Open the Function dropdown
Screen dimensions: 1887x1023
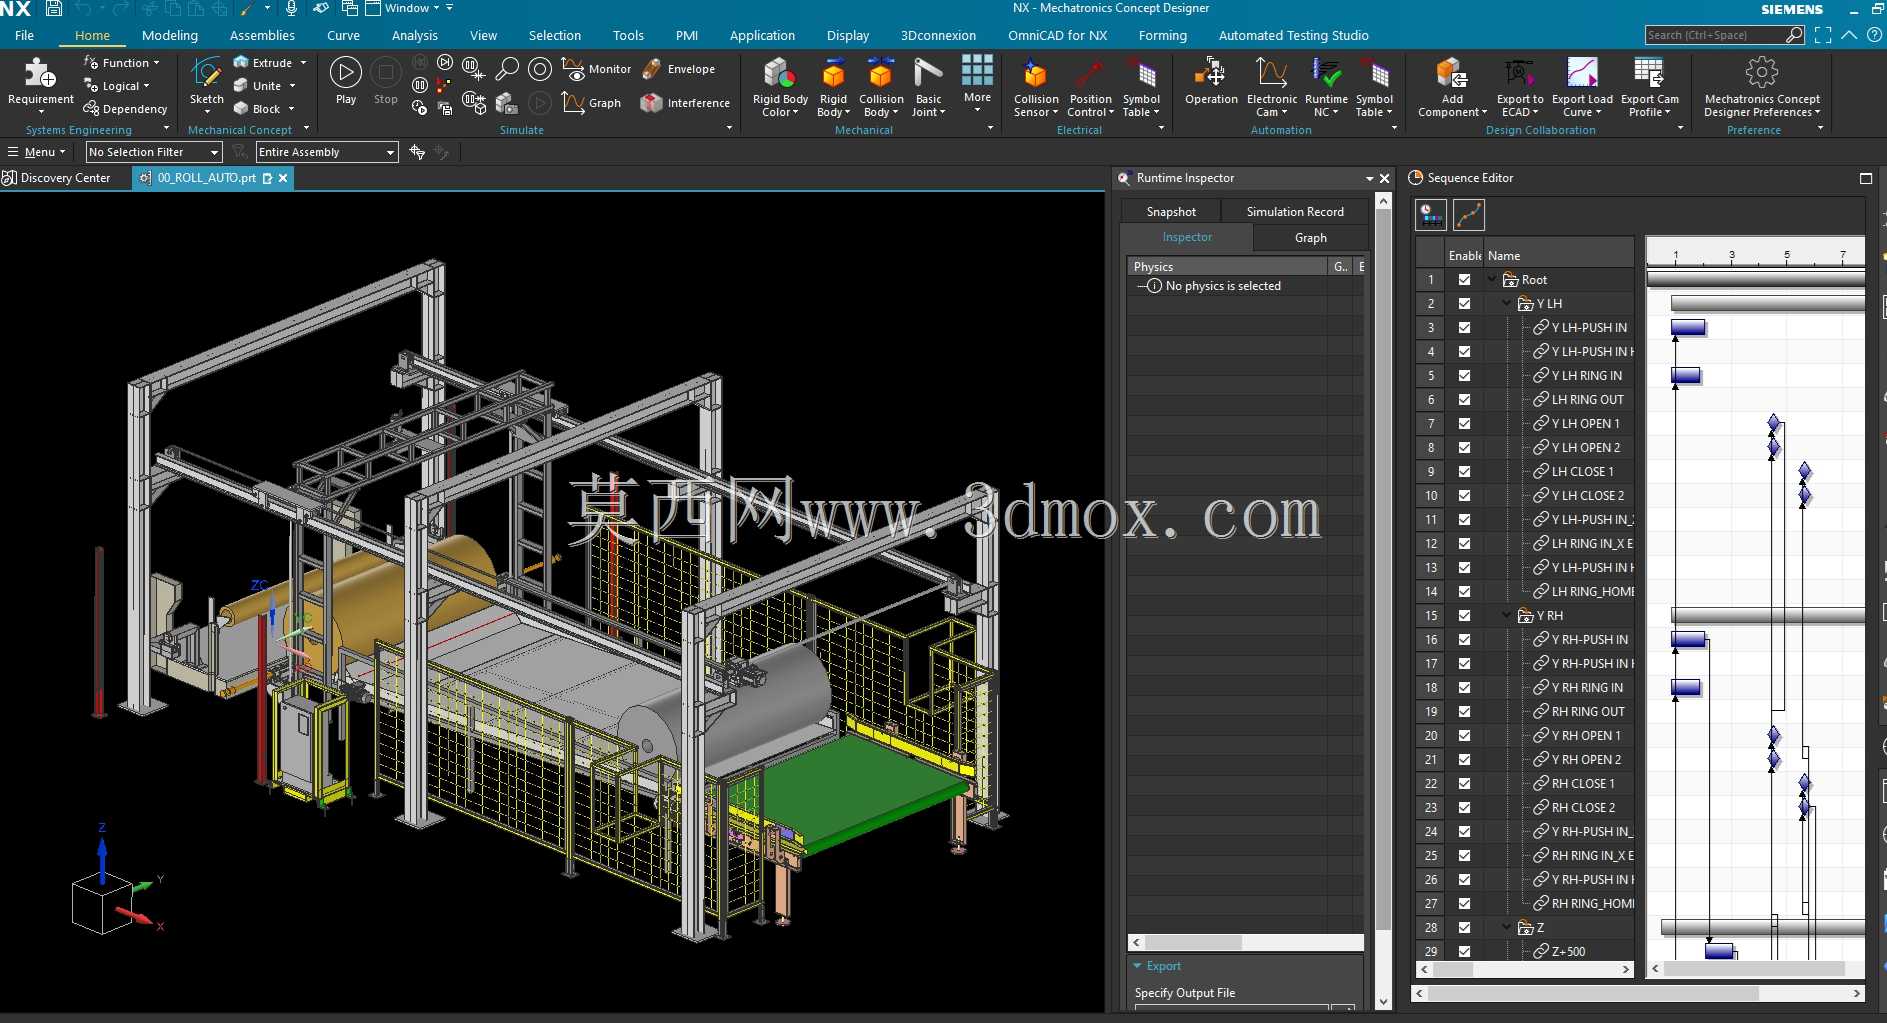122,62
